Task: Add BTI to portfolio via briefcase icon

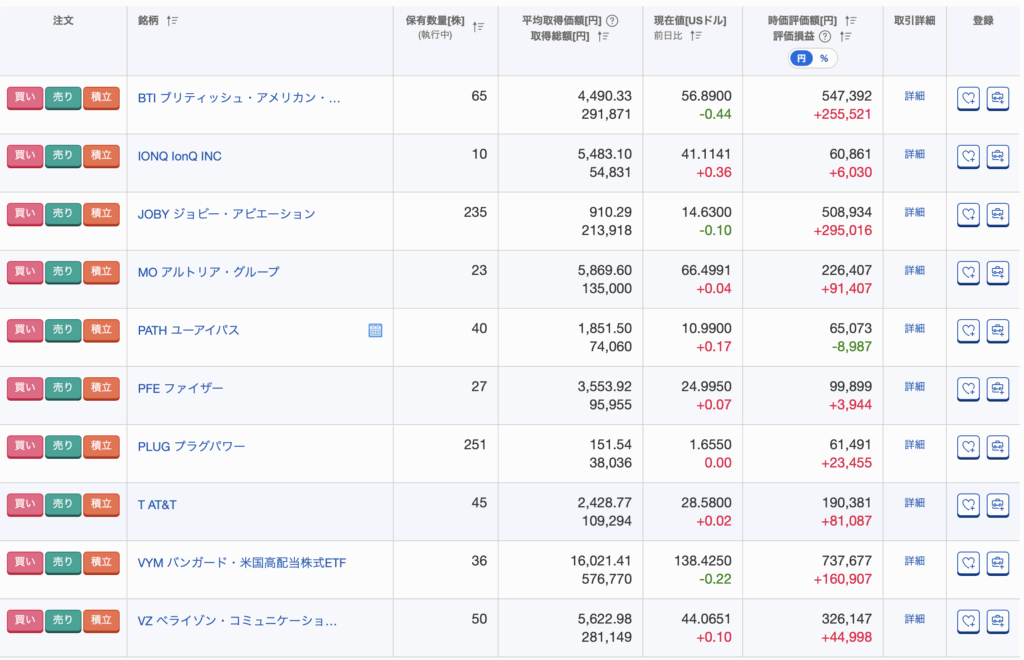Action: (x=997, y=99)
